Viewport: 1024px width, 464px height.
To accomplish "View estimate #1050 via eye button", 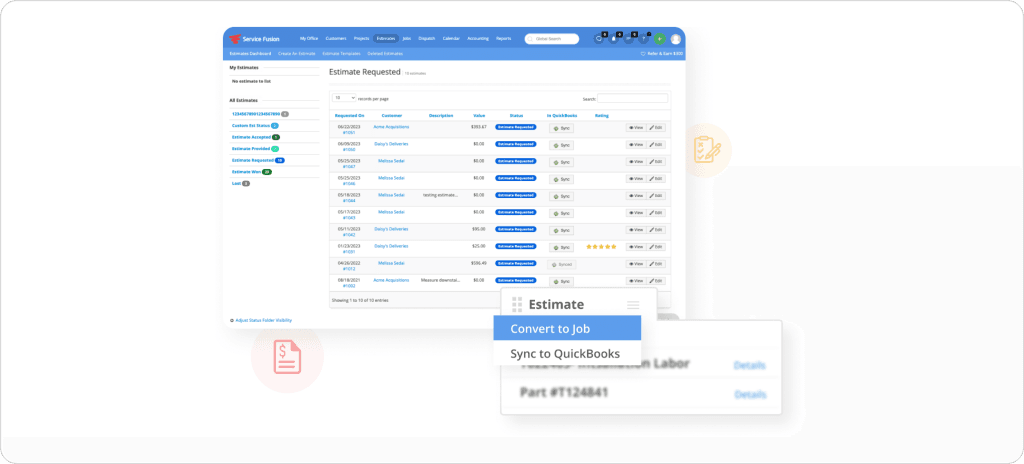I will pyautogui.click(x=636, y=145).
